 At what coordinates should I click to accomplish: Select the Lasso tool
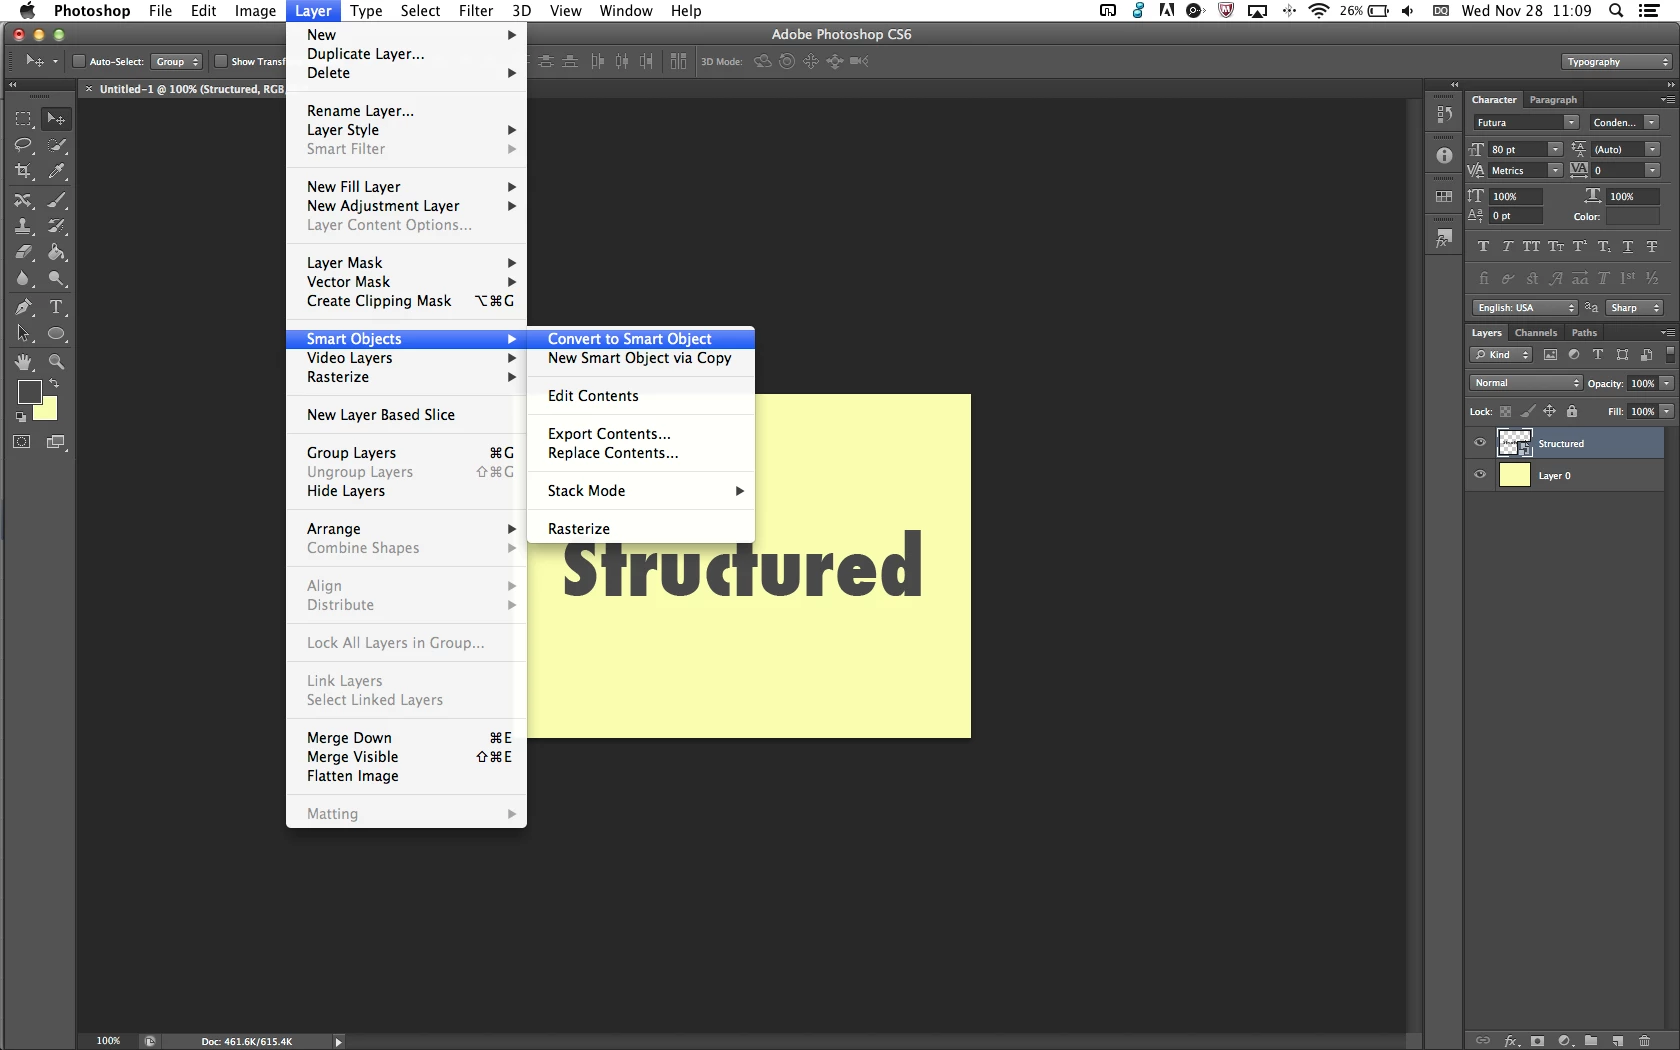[23, 146]
